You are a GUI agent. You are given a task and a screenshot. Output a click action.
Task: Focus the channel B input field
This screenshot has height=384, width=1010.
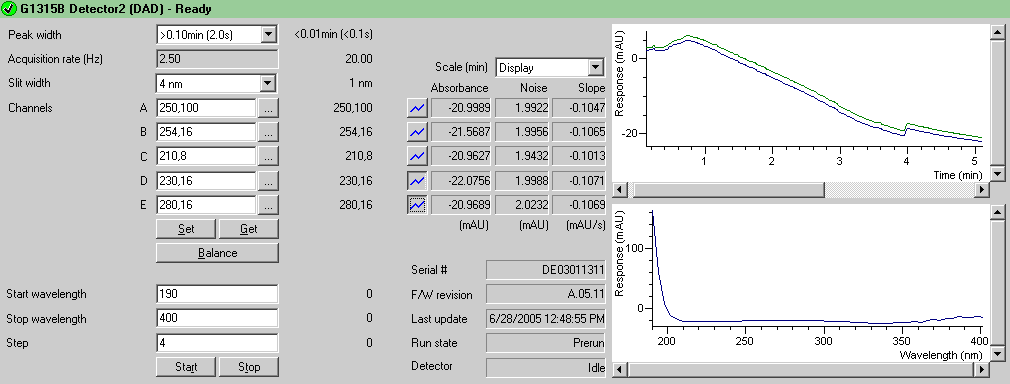click(206, 132)
